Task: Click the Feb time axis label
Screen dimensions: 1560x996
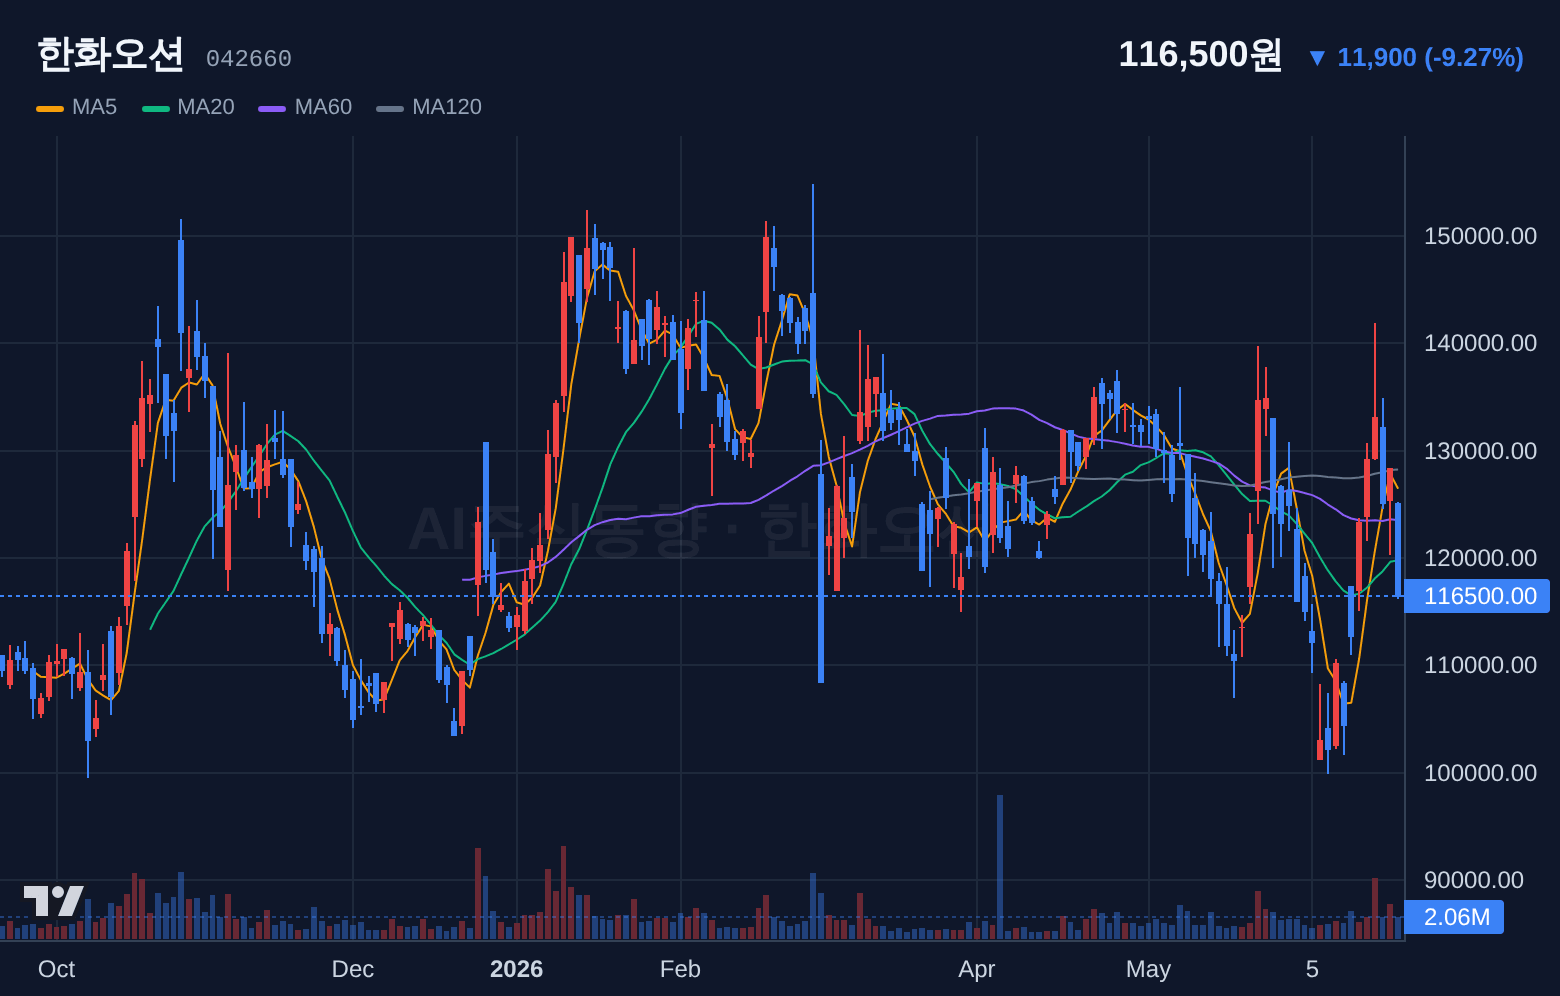Action: point(680,969)
